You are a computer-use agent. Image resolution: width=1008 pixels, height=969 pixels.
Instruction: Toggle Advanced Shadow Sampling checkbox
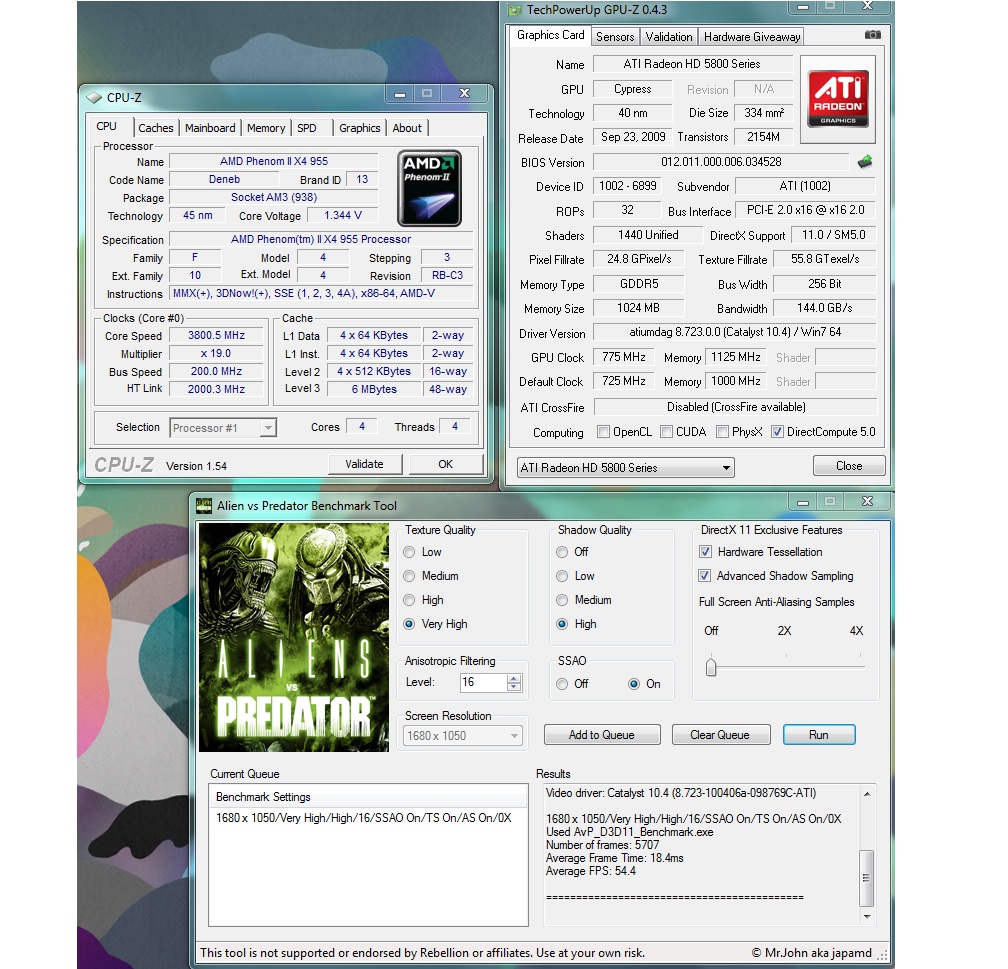point(705,575)
